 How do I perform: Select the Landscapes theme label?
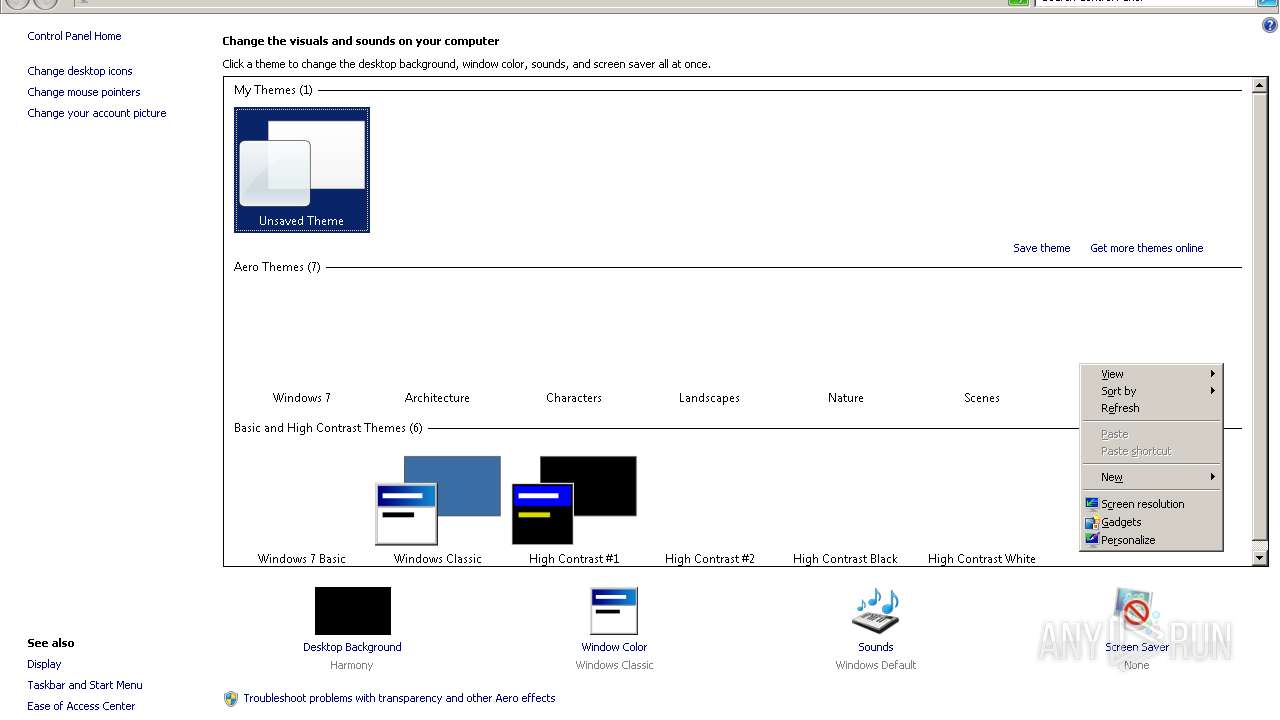point(709,398)
